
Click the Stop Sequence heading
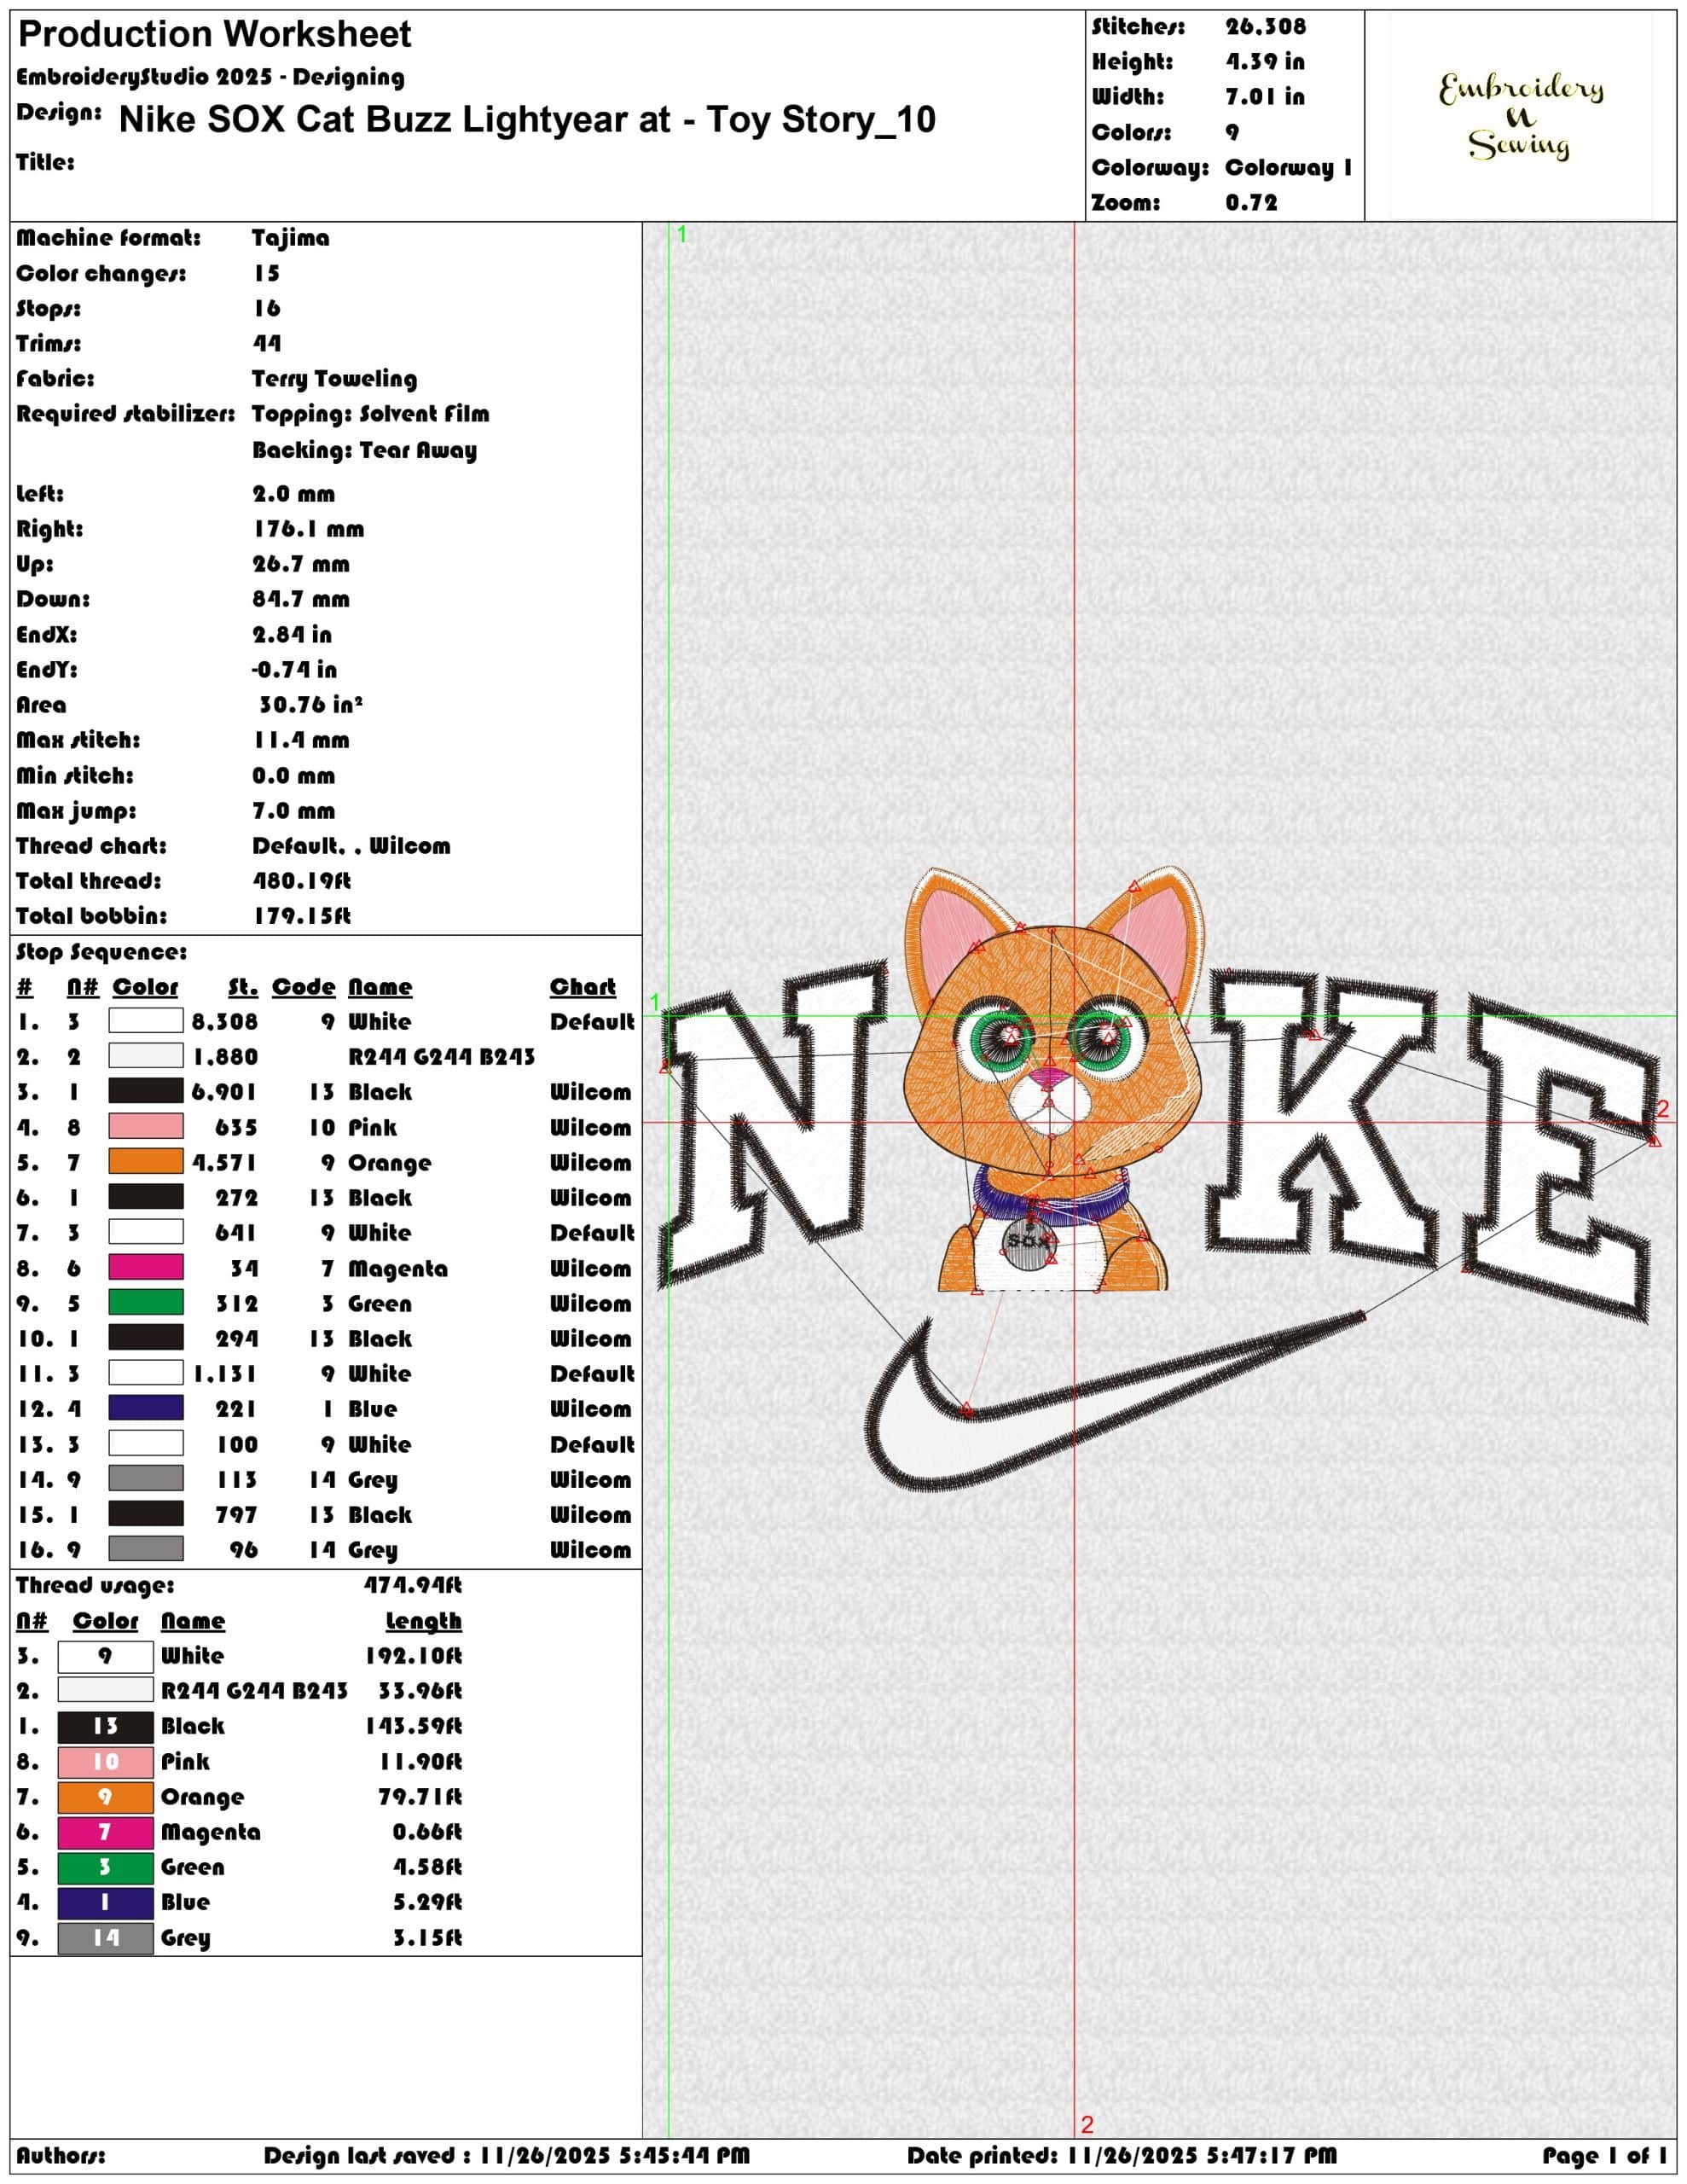click(102, 952)
